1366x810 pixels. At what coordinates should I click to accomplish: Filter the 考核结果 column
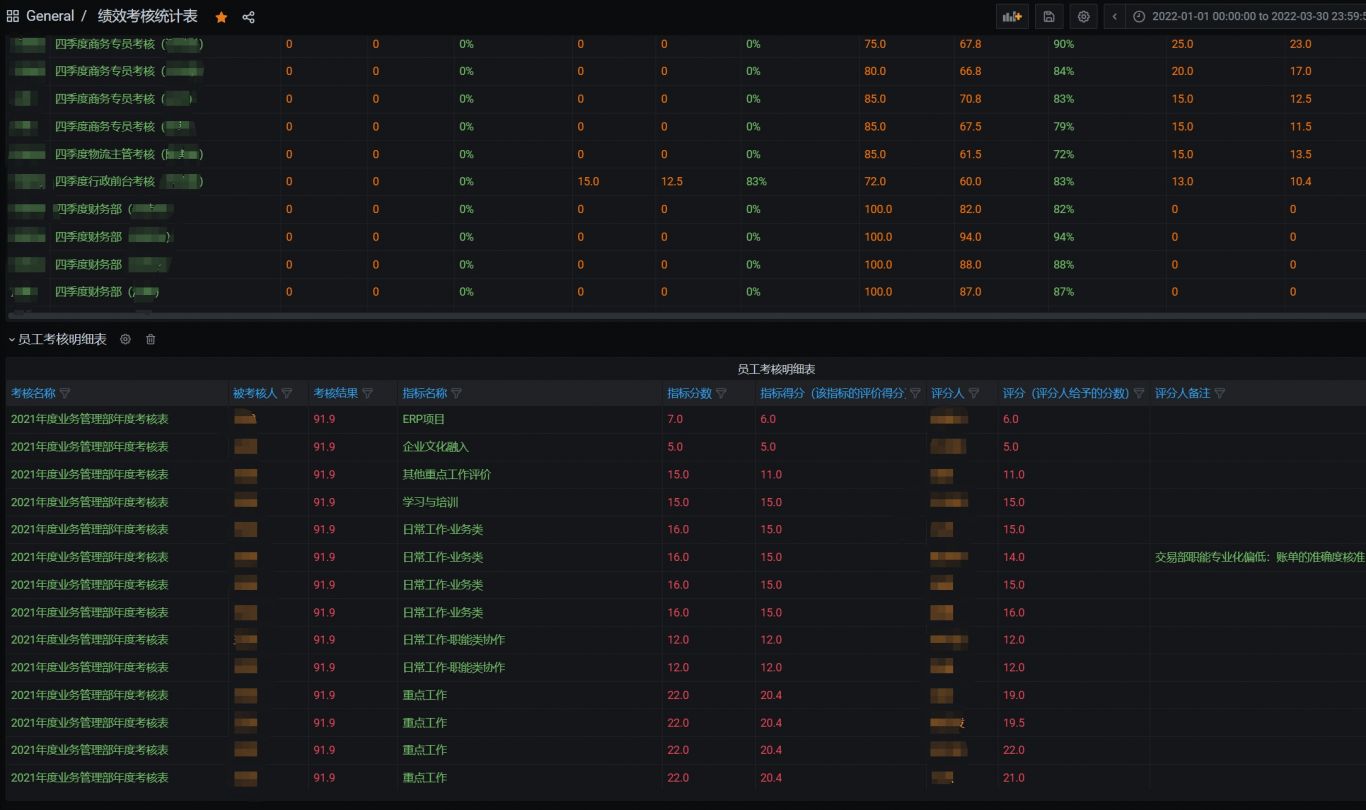367,393
